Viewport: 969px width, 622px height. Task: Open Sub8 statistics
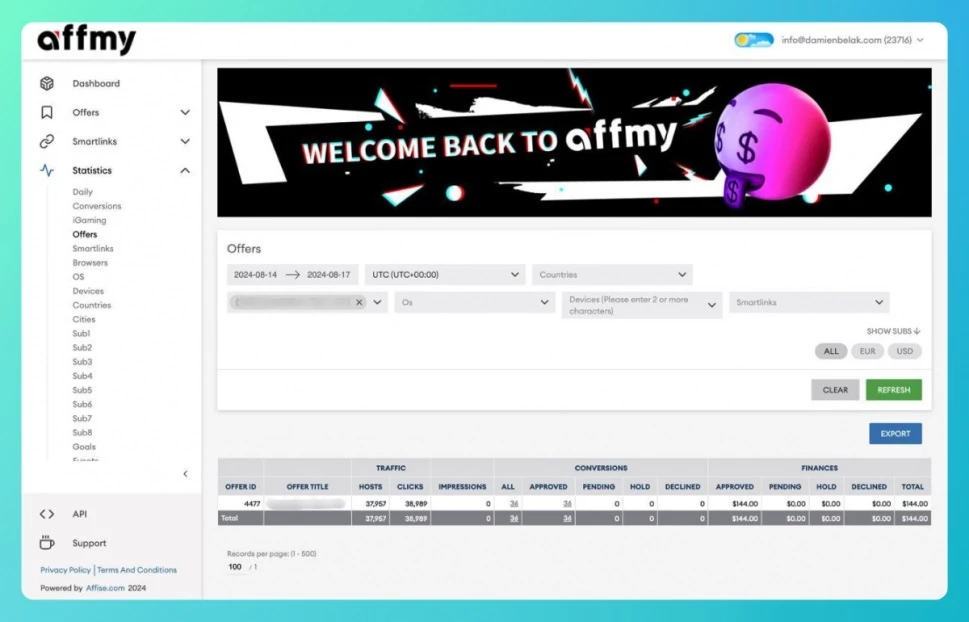click(82, 433)
